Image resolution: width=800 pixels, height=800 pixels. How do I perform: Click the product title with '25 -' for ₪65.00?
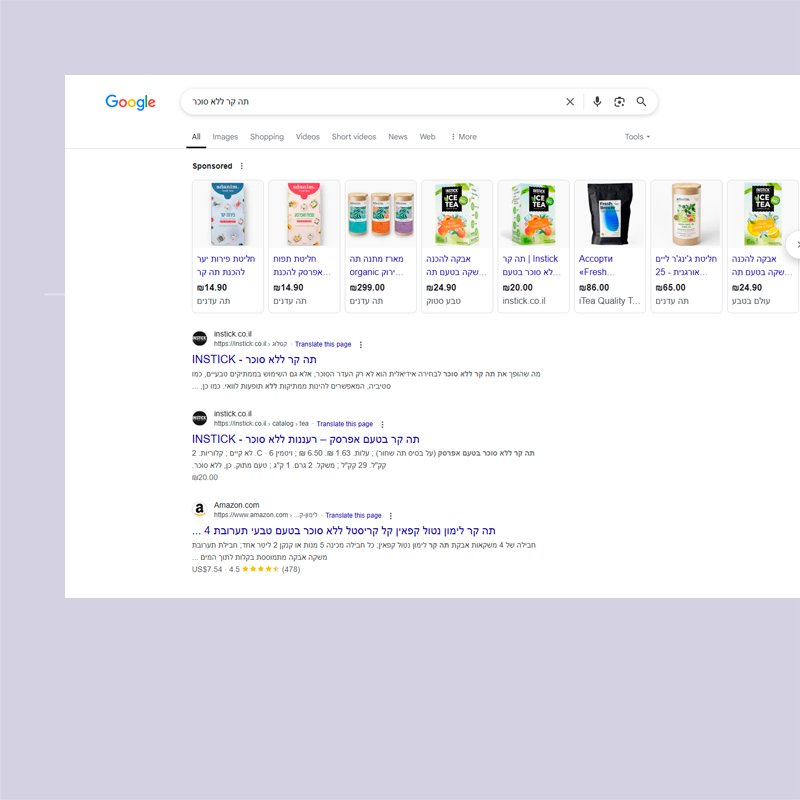pyautogui.click(x=686, y=265)
